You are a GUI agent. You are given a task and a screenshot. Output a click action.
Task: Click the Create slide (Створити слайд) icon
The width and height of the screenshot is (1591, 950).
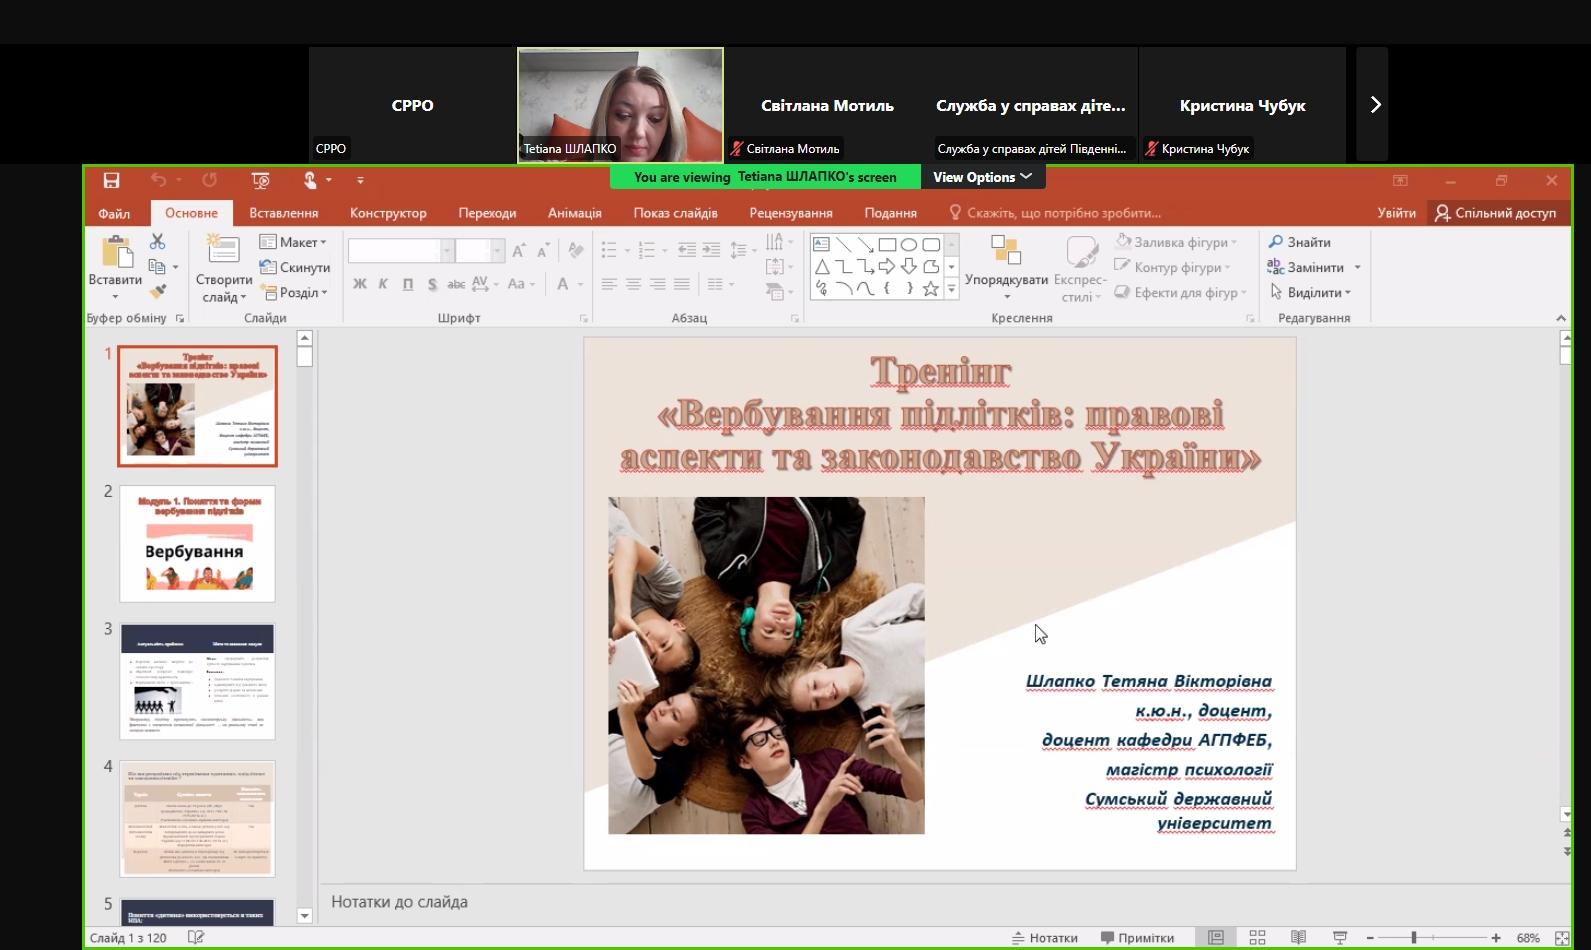(222, 250)
